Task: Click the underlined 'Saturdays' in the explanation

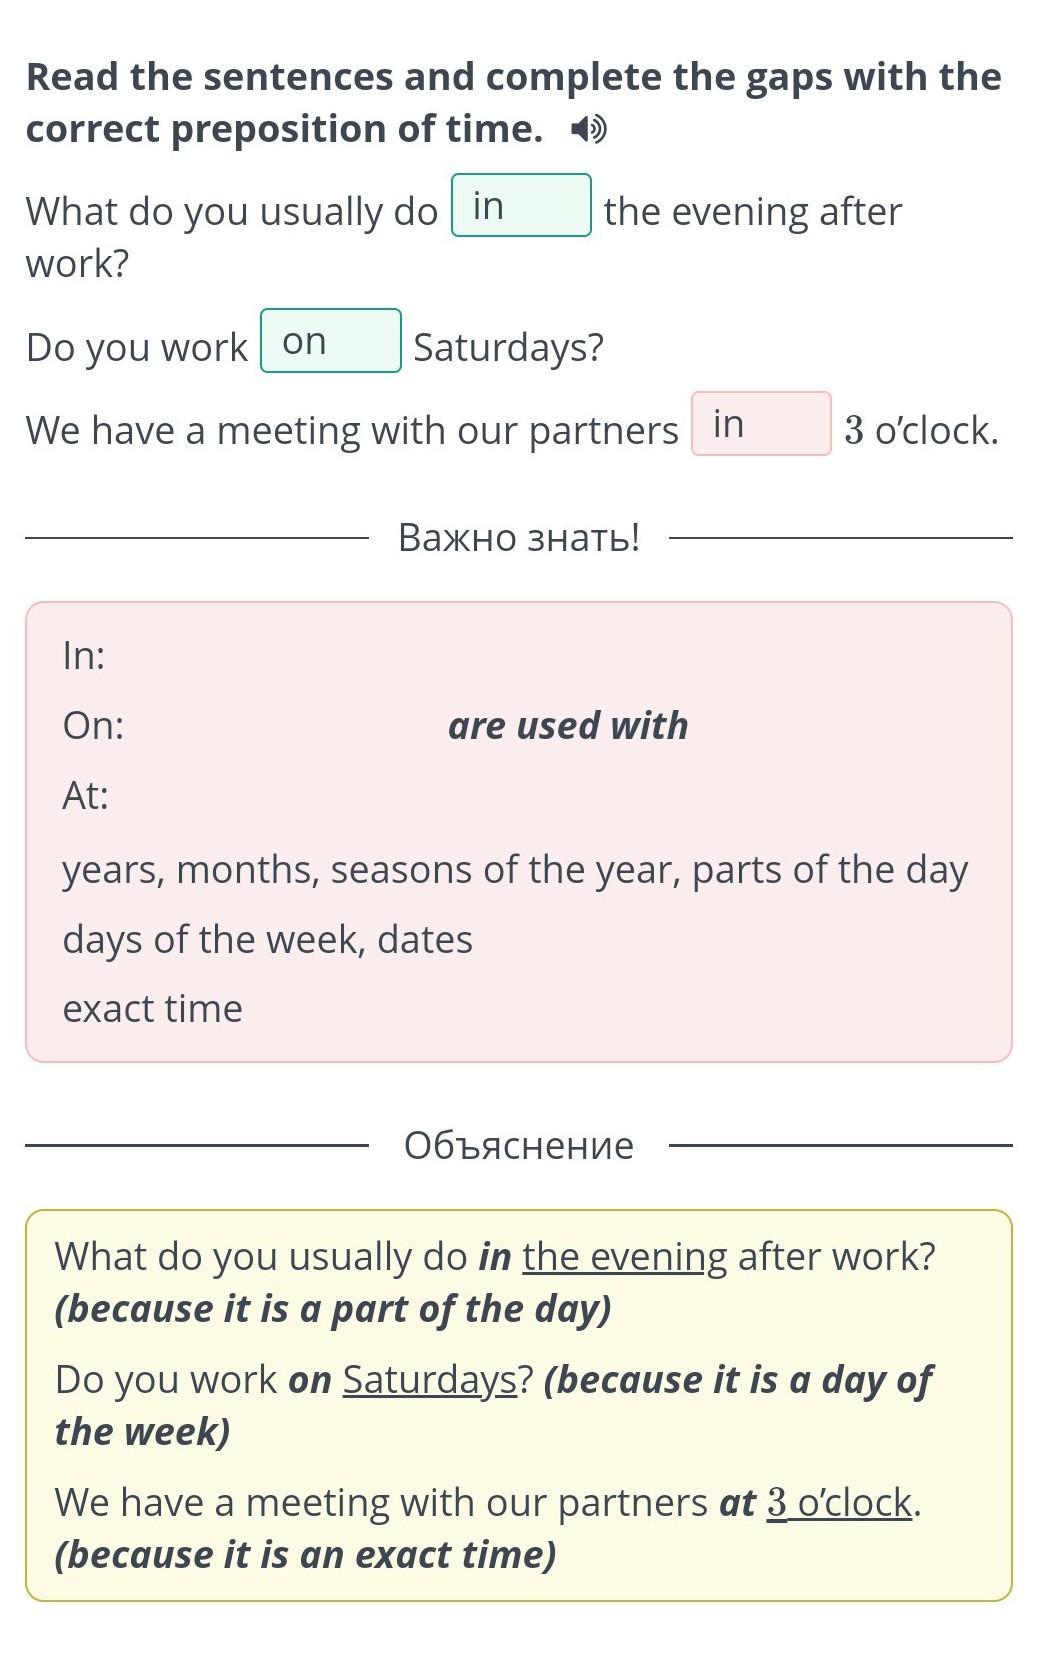Action: pos(430,1379)
